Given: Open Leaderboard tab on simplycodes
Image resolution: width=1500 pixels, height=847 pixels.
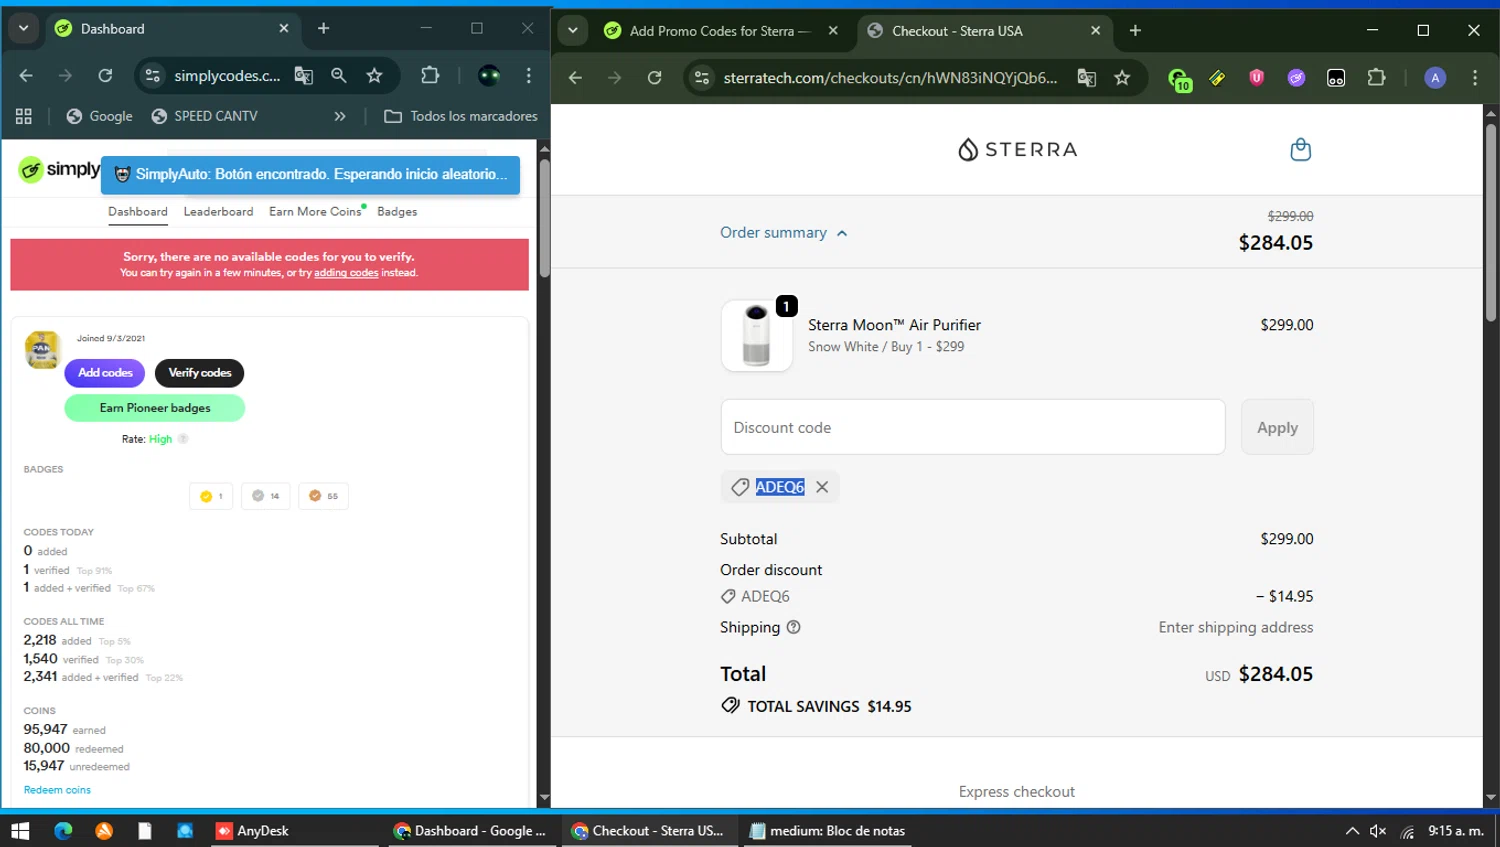Looking at the screenshot, I should (218, 212).
